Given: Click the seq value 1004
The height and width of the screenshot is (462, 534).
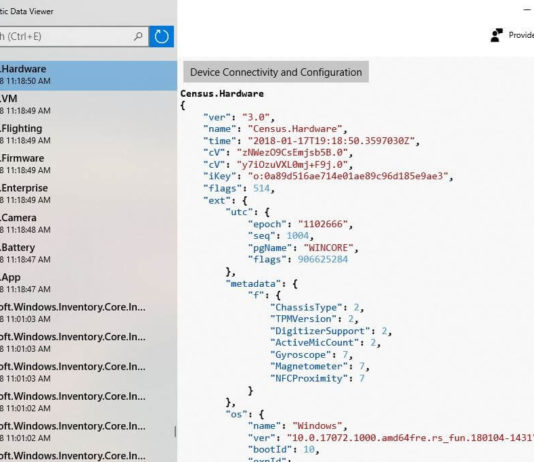Looking at the screenshot, I should click(x=298, y=236).
